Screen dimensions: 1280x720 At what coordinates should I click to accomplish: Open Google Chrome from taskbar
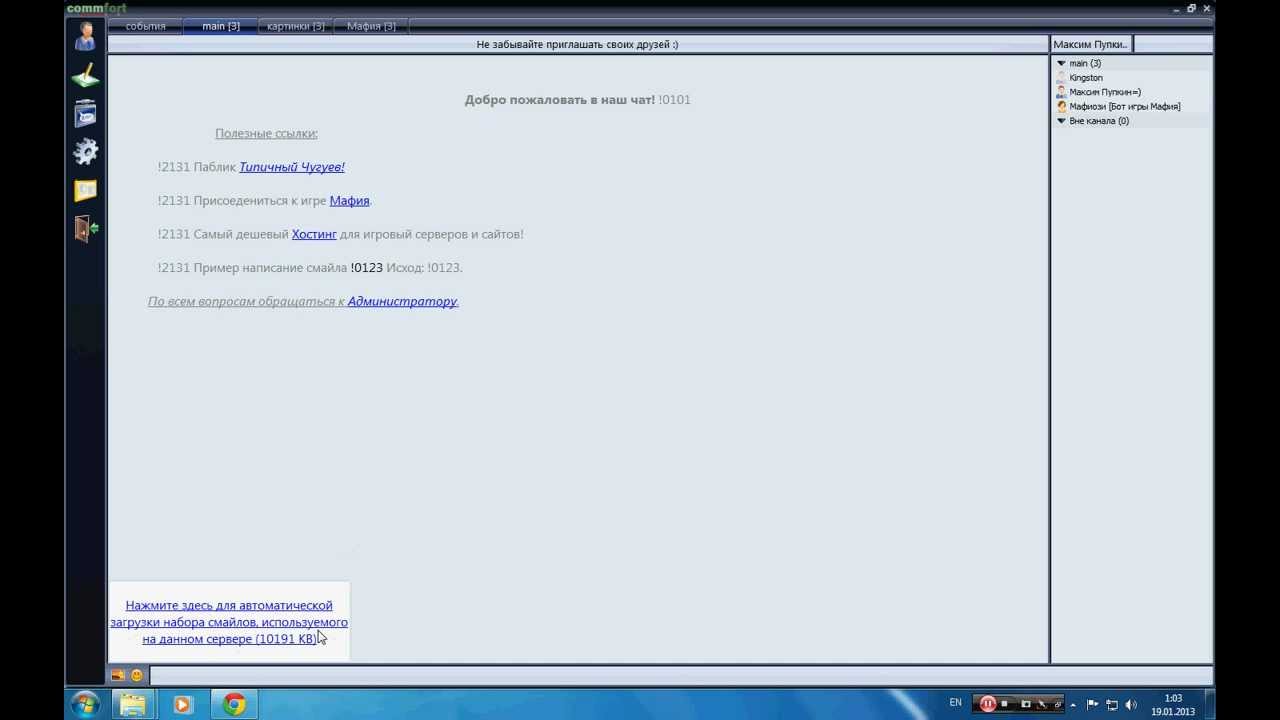234,705
